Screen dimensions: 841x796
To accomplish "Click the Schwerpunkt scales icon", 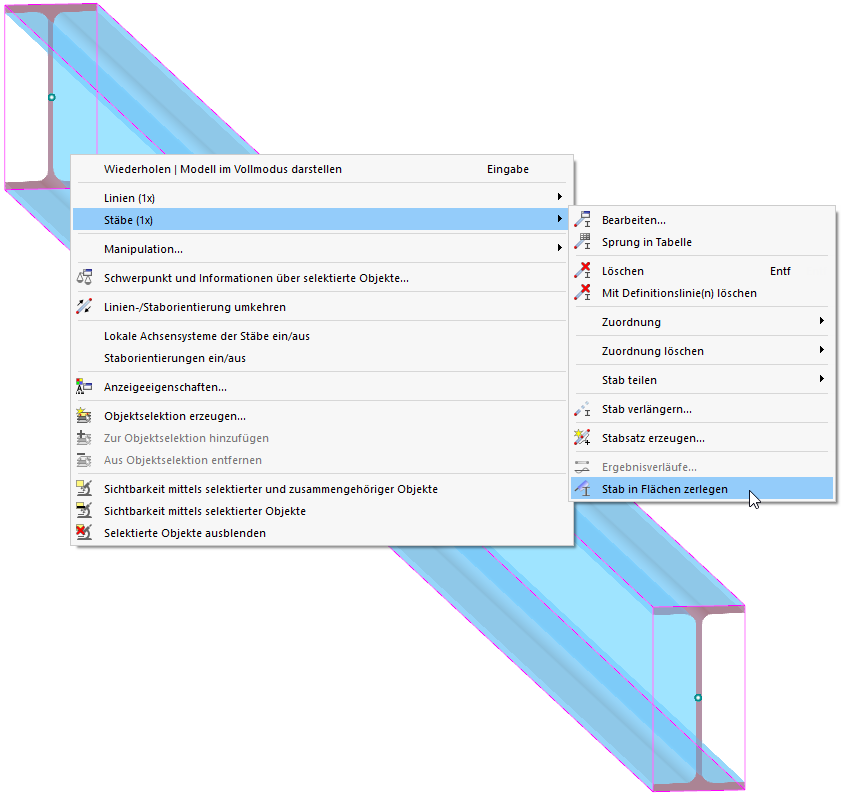I will point(84,277).
